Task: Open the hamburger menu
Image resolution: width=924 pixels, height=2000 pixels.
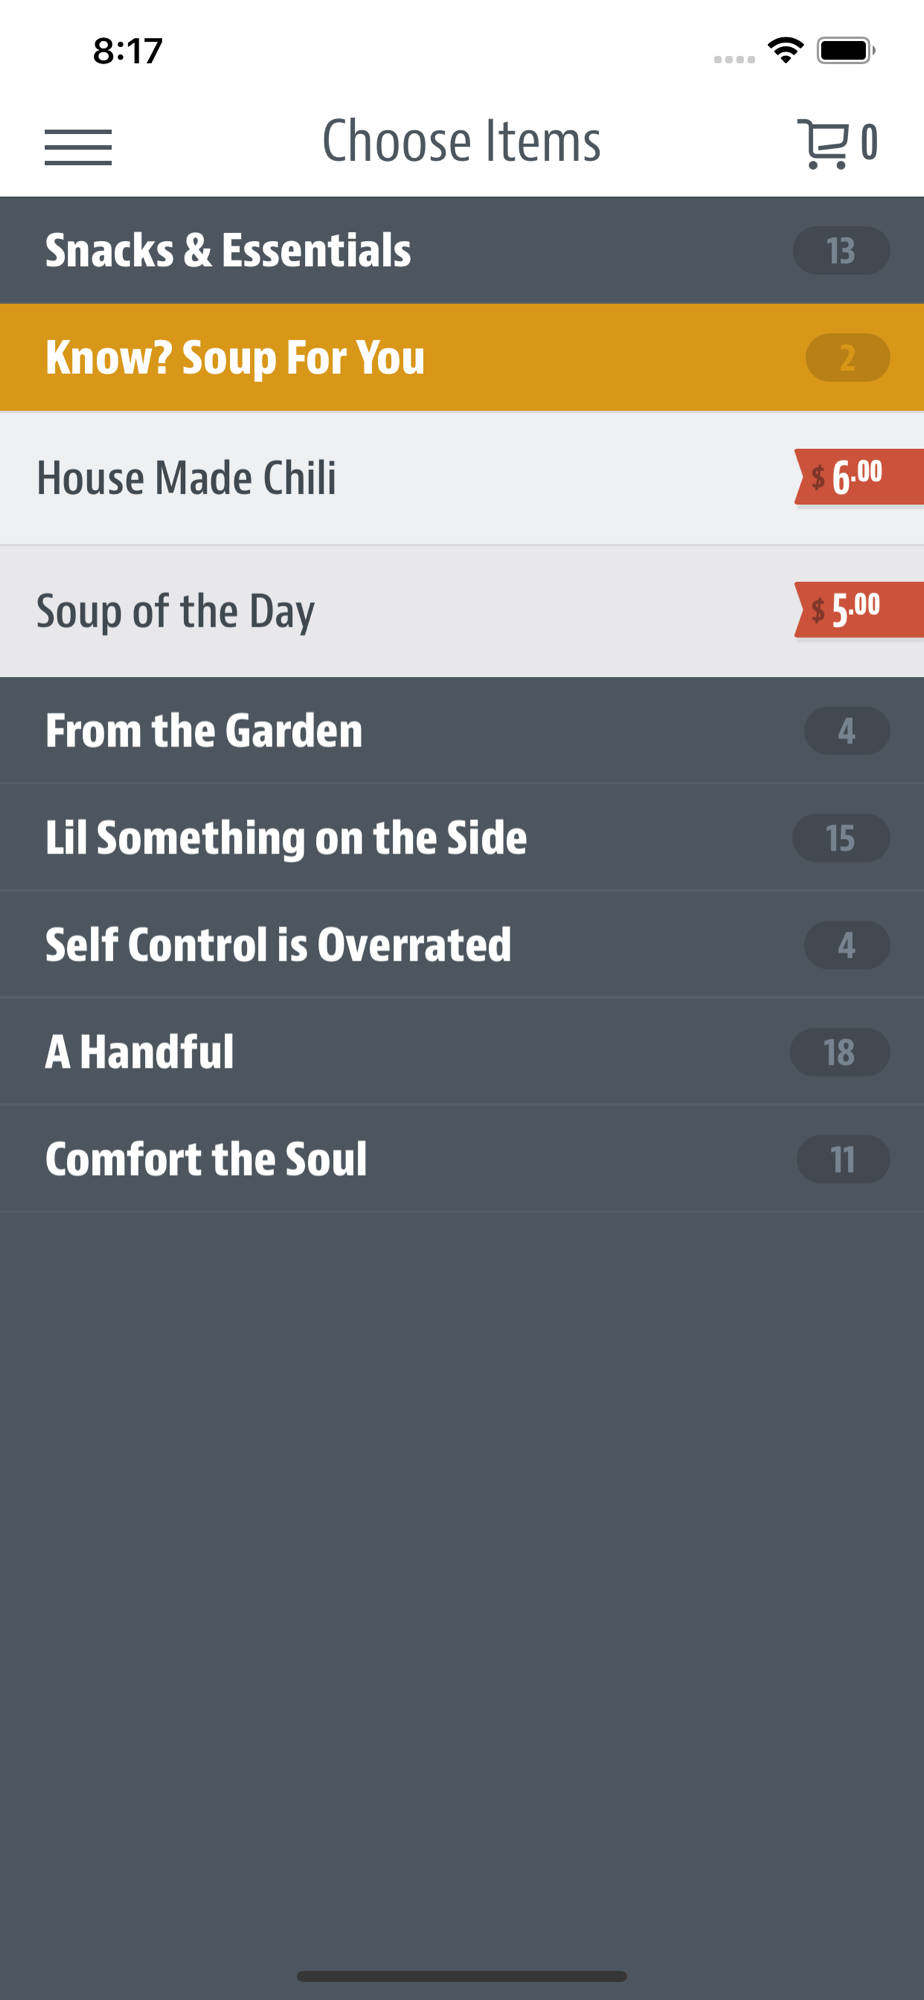Action: click(78, 147)
